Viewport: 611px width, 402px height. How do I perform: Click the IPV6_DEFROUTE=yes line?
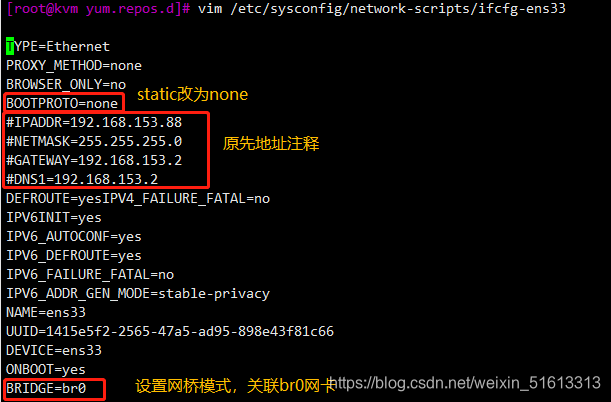pyautogui.click(x=74, y=256)
